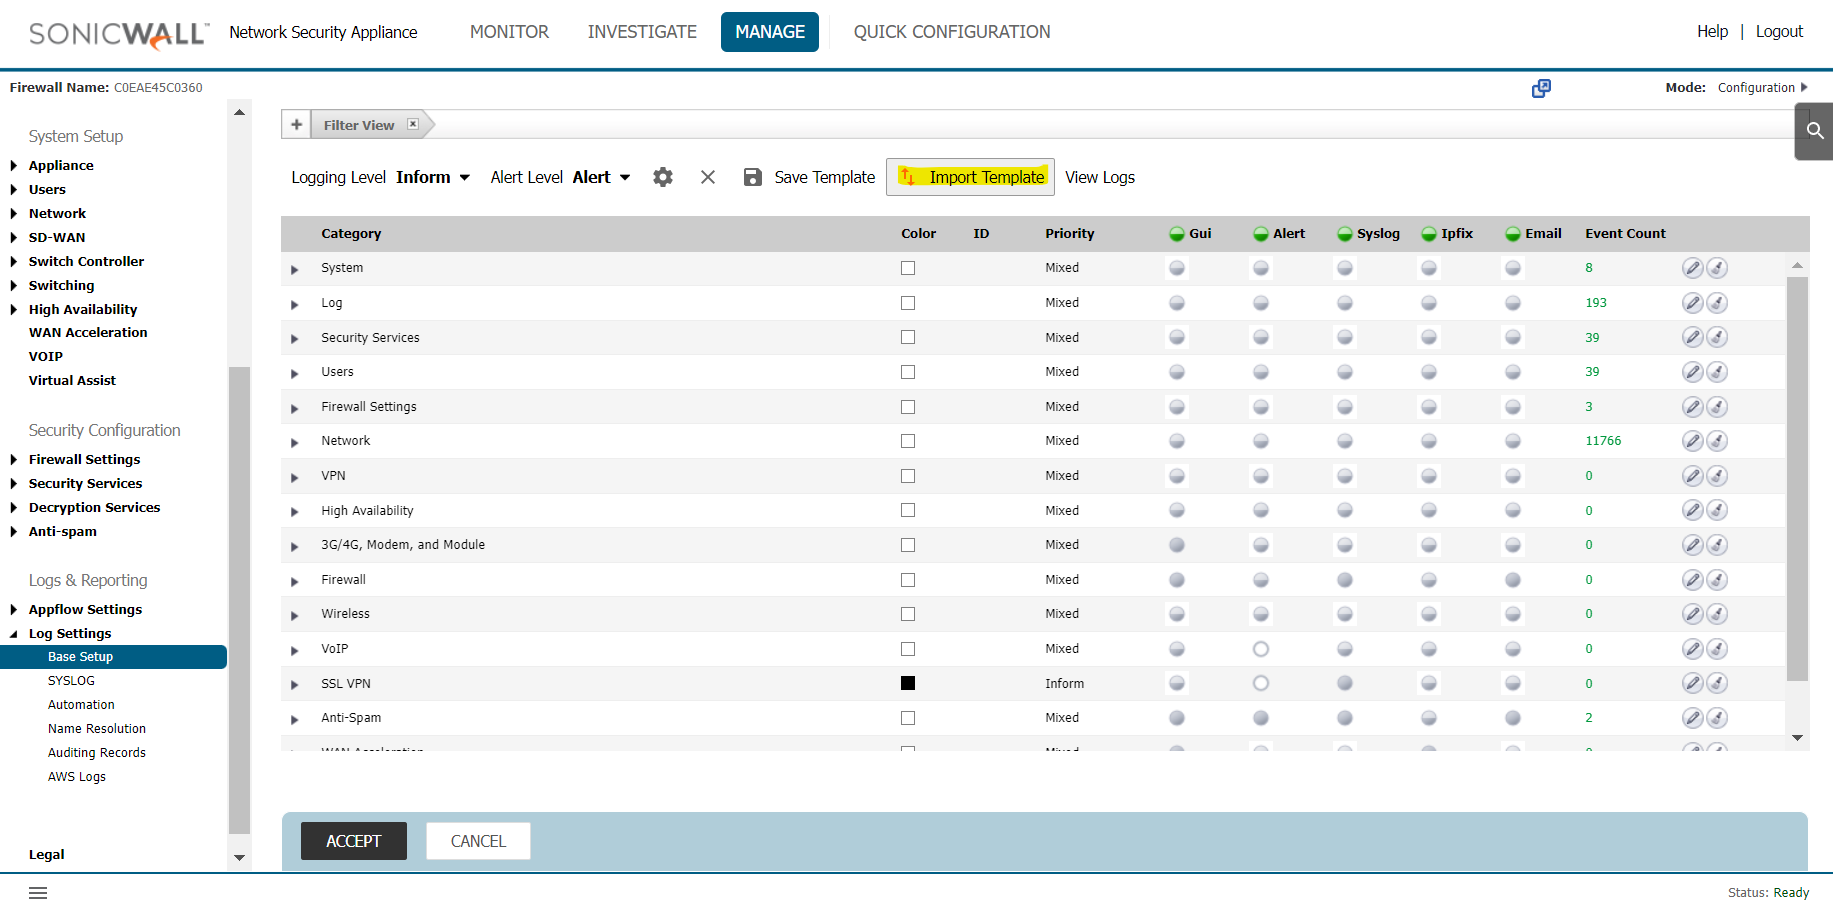
Task: Click the Gui column green header icon
Action: [1177, 234]
